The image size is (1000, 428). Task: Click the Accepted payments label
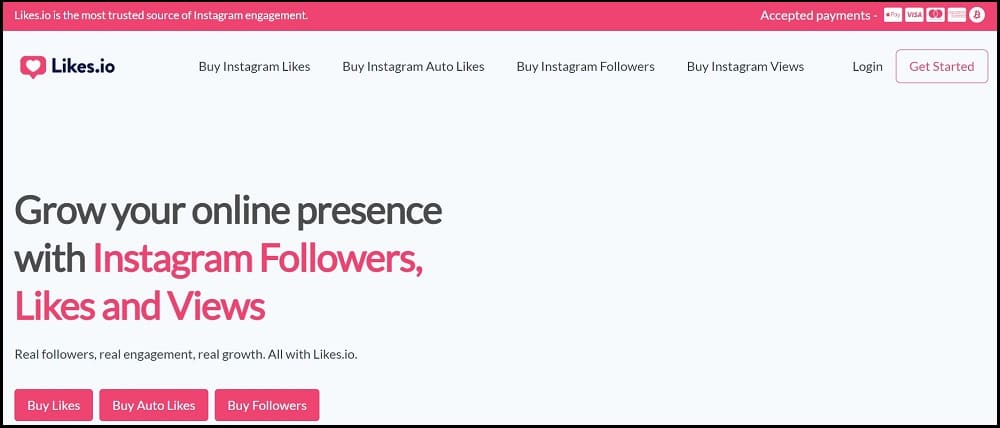pyautogui.click(x=818, y=15)
